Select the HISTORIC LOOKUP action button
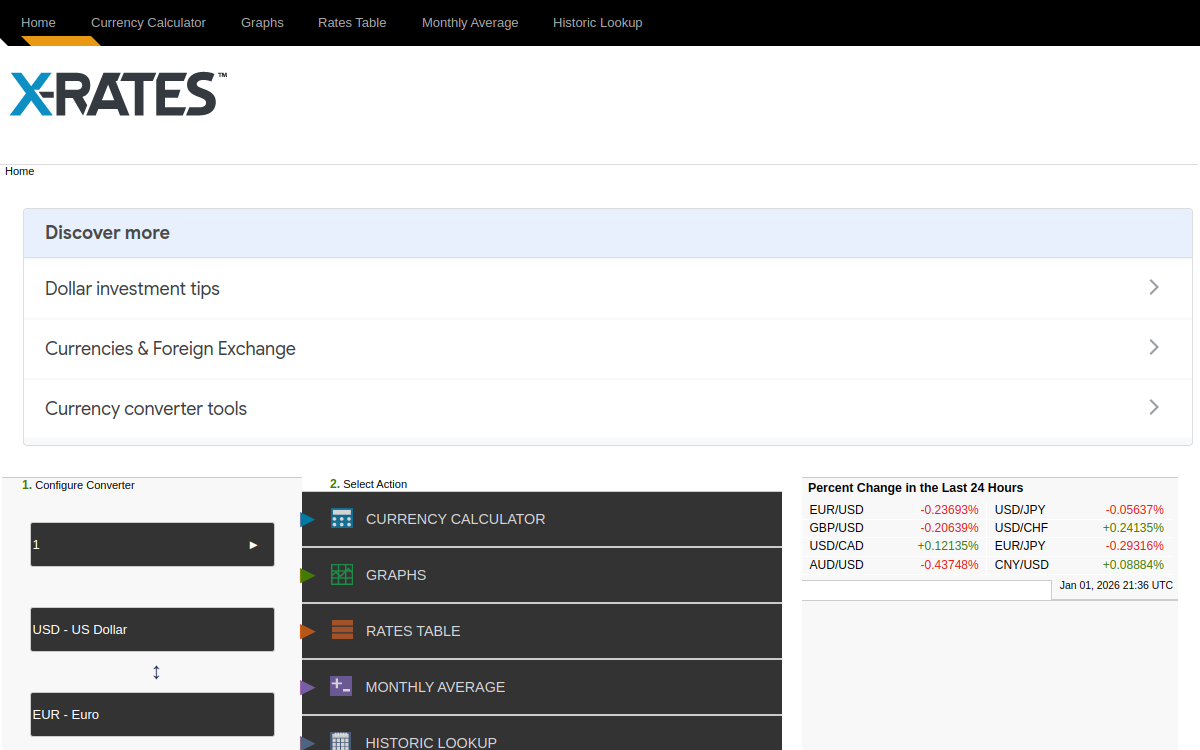Screen dimensions: 1200x750 pyautogui.click(x=542, y=733)
